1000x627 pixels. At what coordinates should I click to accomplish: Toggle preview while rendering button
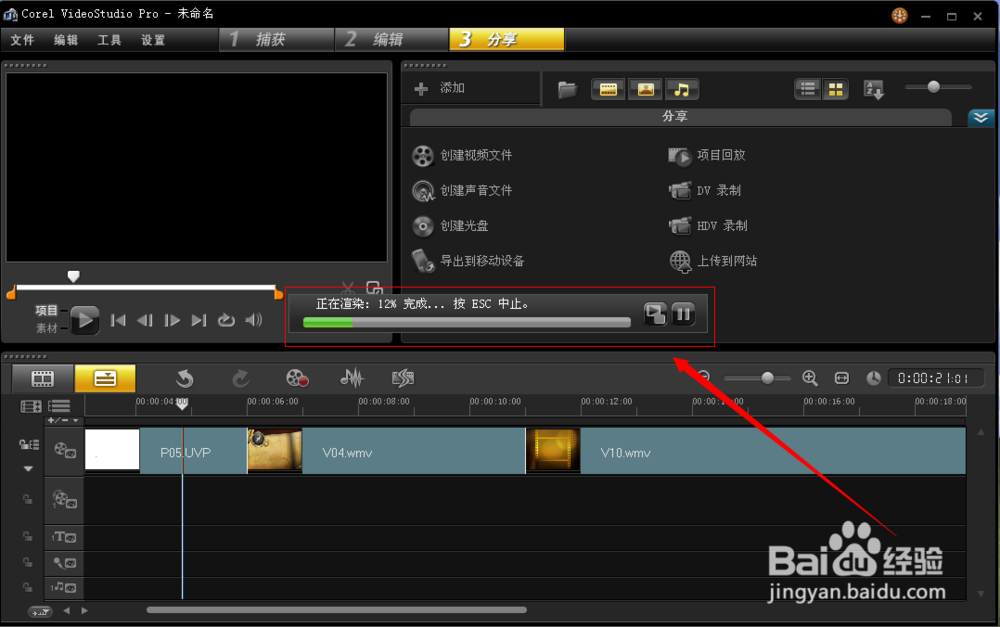655,314
